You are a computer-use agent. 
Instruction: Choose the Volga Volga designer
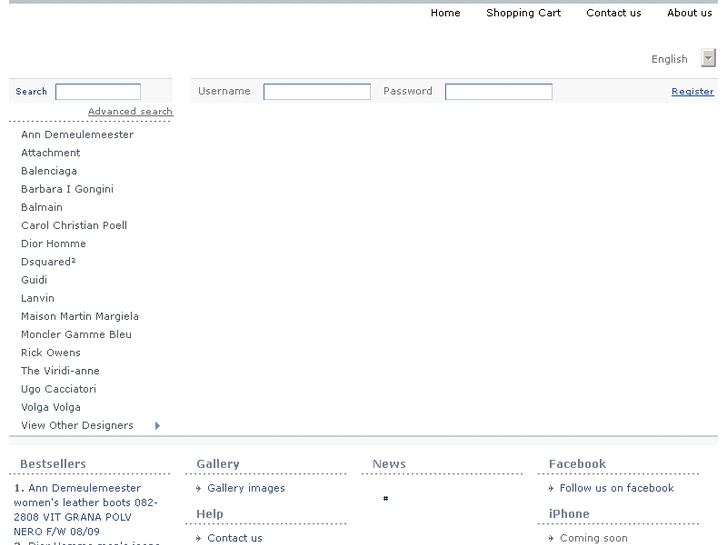pos(51,407)
